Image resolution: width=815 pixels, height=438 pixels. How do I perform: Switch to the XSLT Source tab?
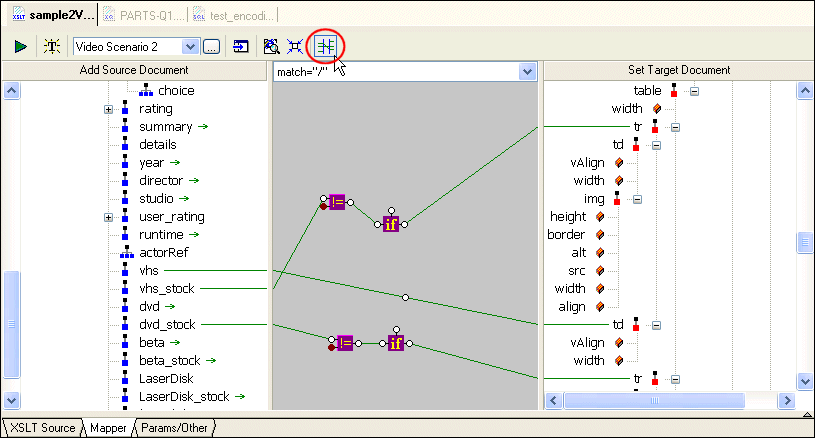43,428
